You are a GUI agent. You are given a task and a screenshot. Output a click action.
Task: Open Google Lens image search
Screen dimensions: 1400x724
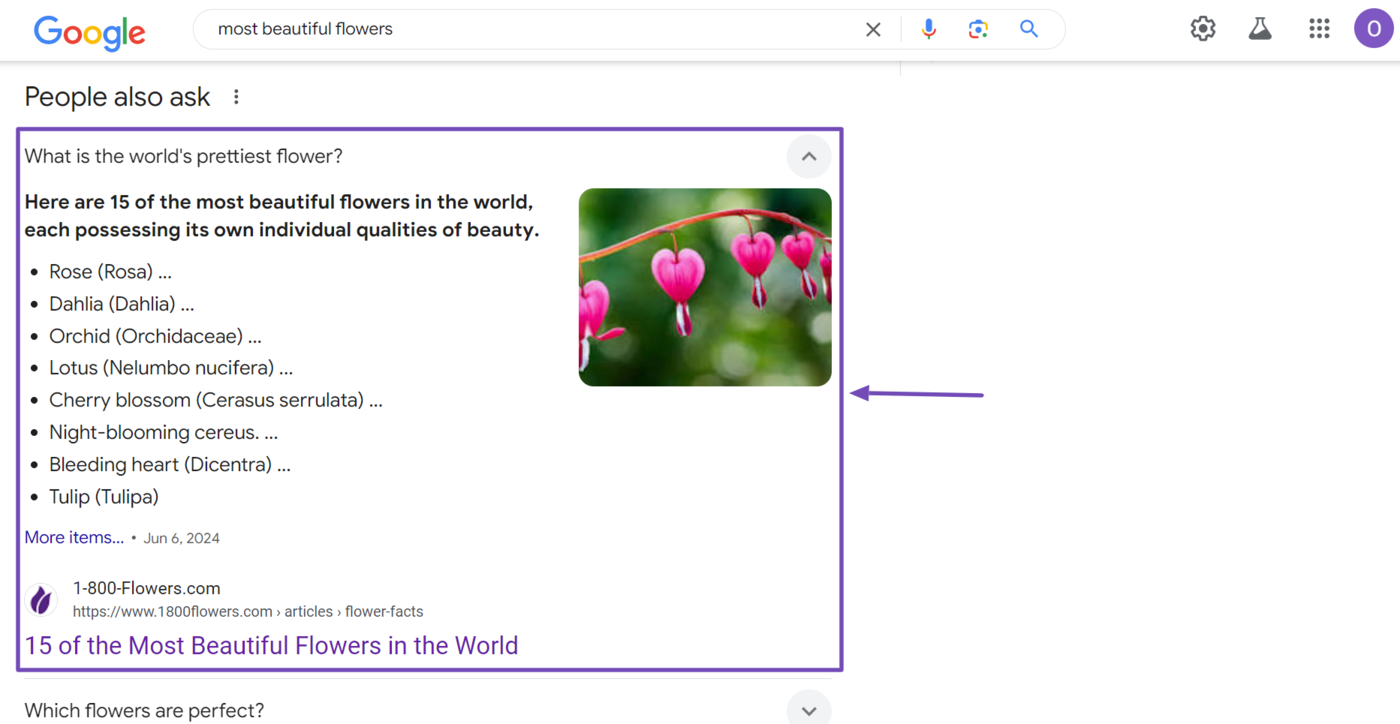978,30
